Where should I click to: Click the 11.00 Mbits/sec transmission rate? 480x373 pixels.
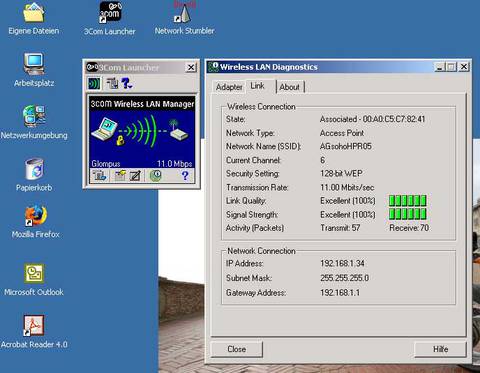pyautogui.click(x=347, y=187)
